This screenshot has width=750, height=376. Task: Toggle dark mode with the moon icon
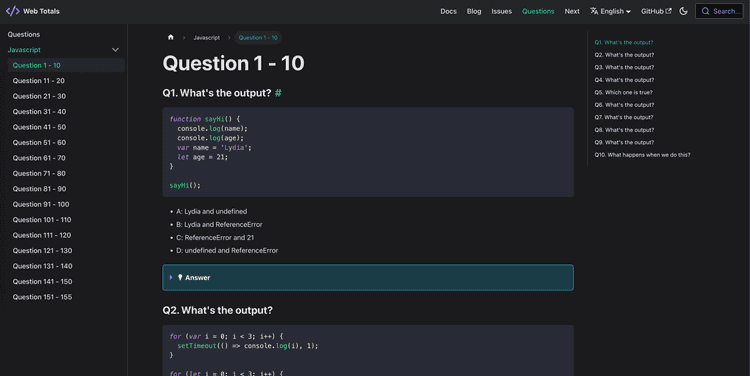point(684,11)
